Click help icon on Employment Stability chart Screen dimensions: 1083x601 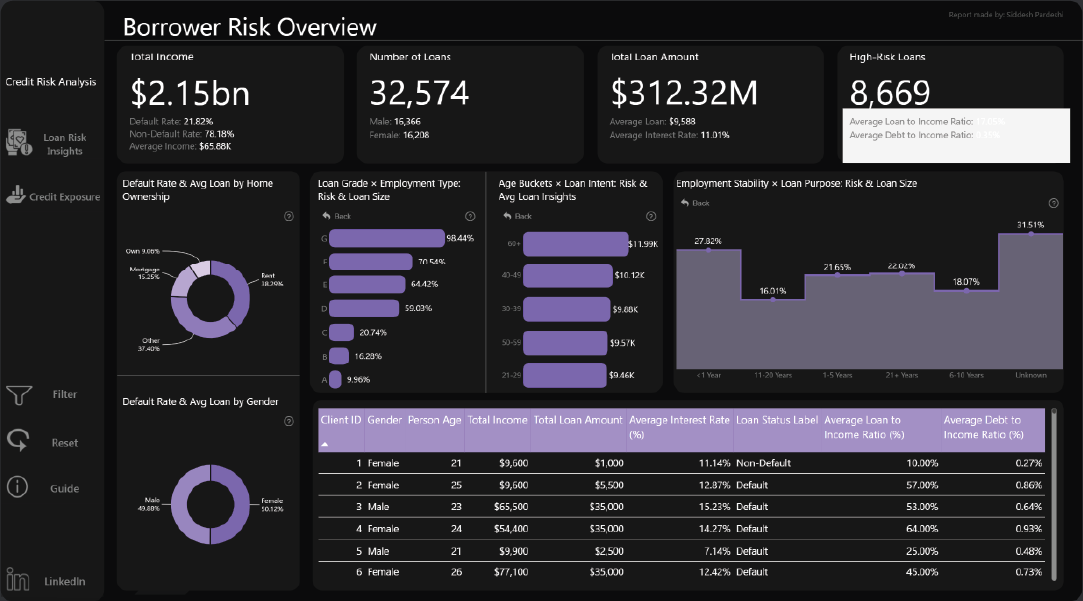point(1050,203)
